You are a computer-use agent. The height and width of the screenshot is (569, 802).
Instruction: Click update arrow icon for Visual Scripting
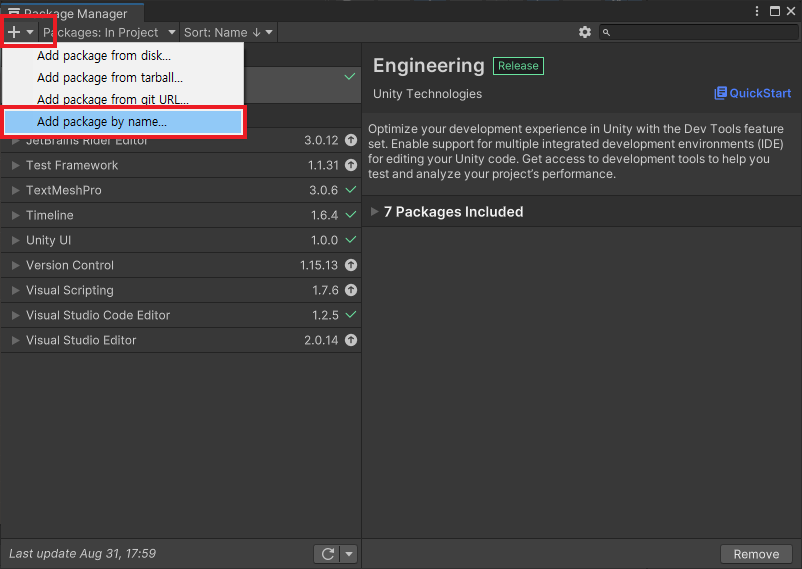coord(351,290)
